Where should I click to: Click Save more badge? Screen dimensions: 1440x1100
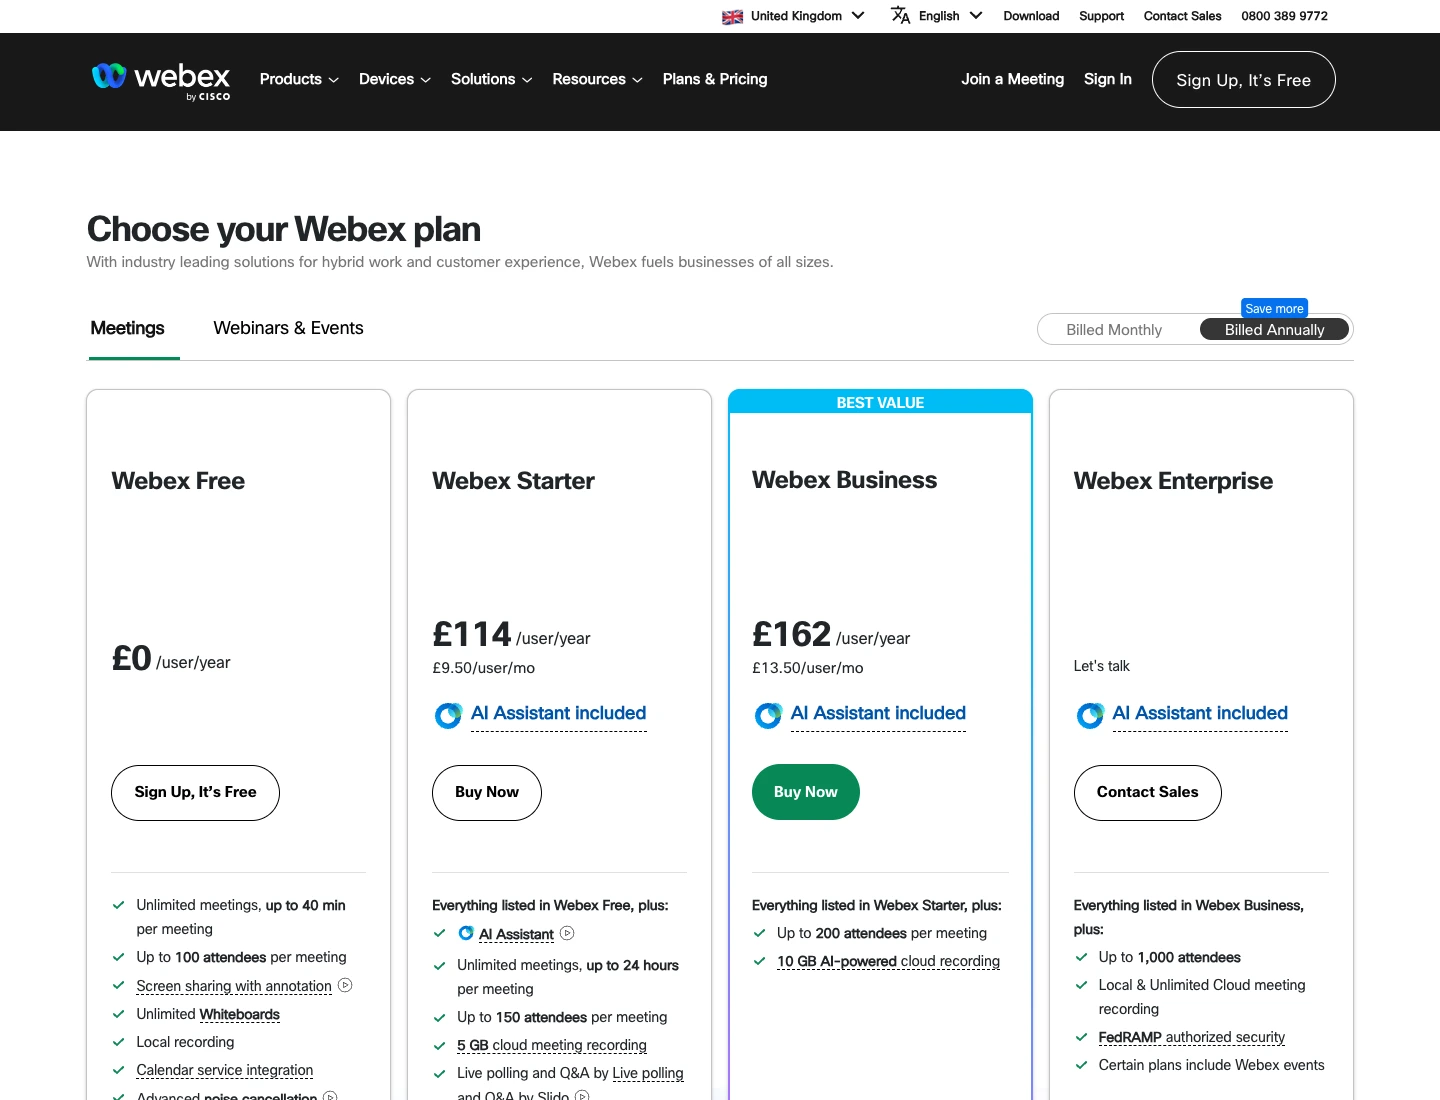tap(1274, 309)
